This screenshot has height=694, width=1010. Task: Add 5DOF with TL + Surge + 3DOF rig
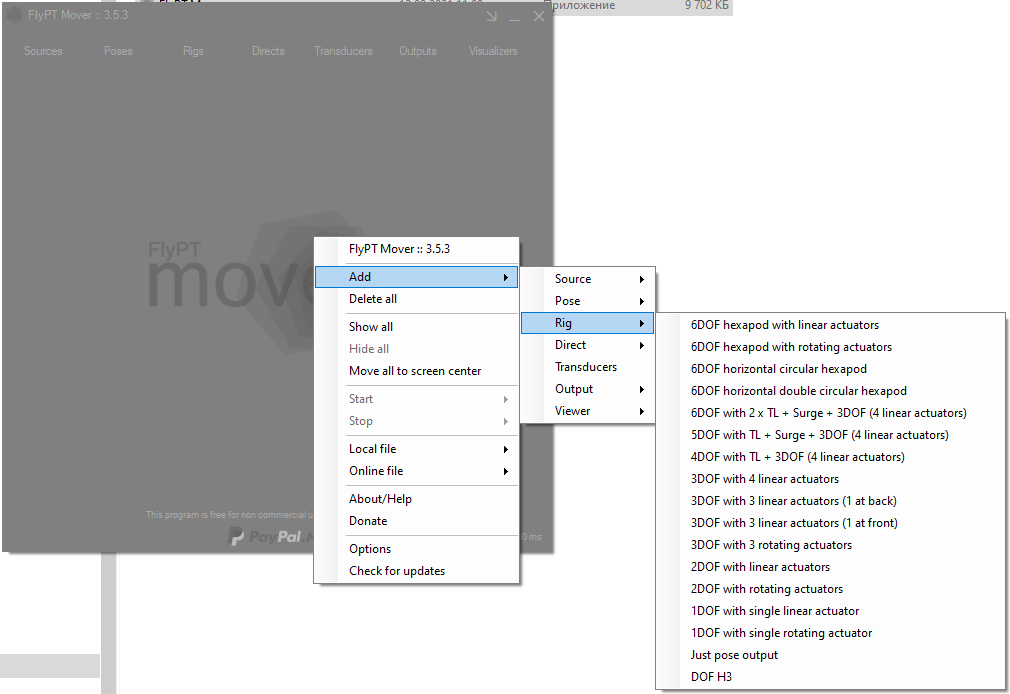tap(830, 435)
